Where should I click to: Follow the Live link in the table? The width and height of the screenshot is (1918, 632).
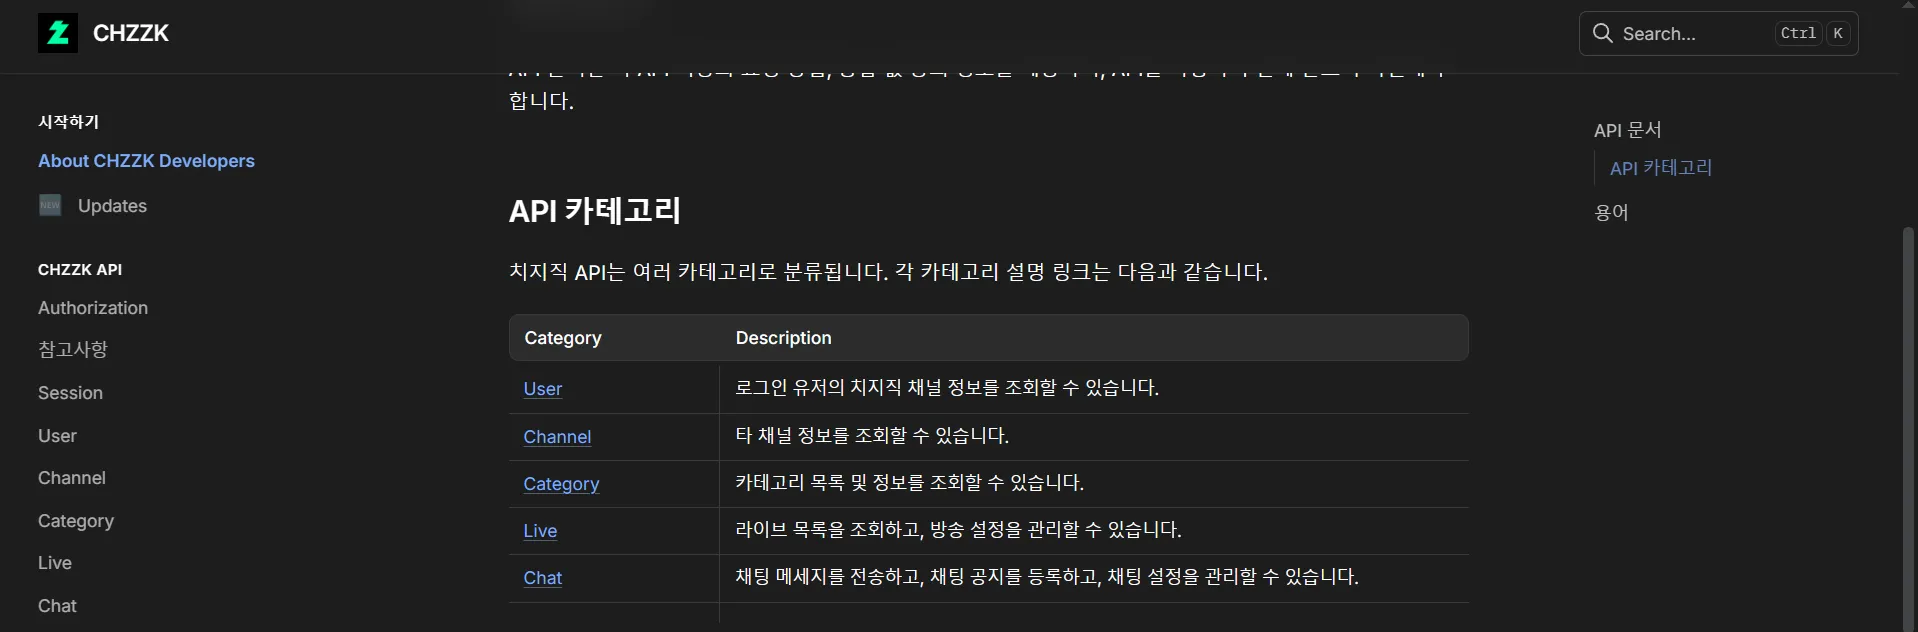540,531
